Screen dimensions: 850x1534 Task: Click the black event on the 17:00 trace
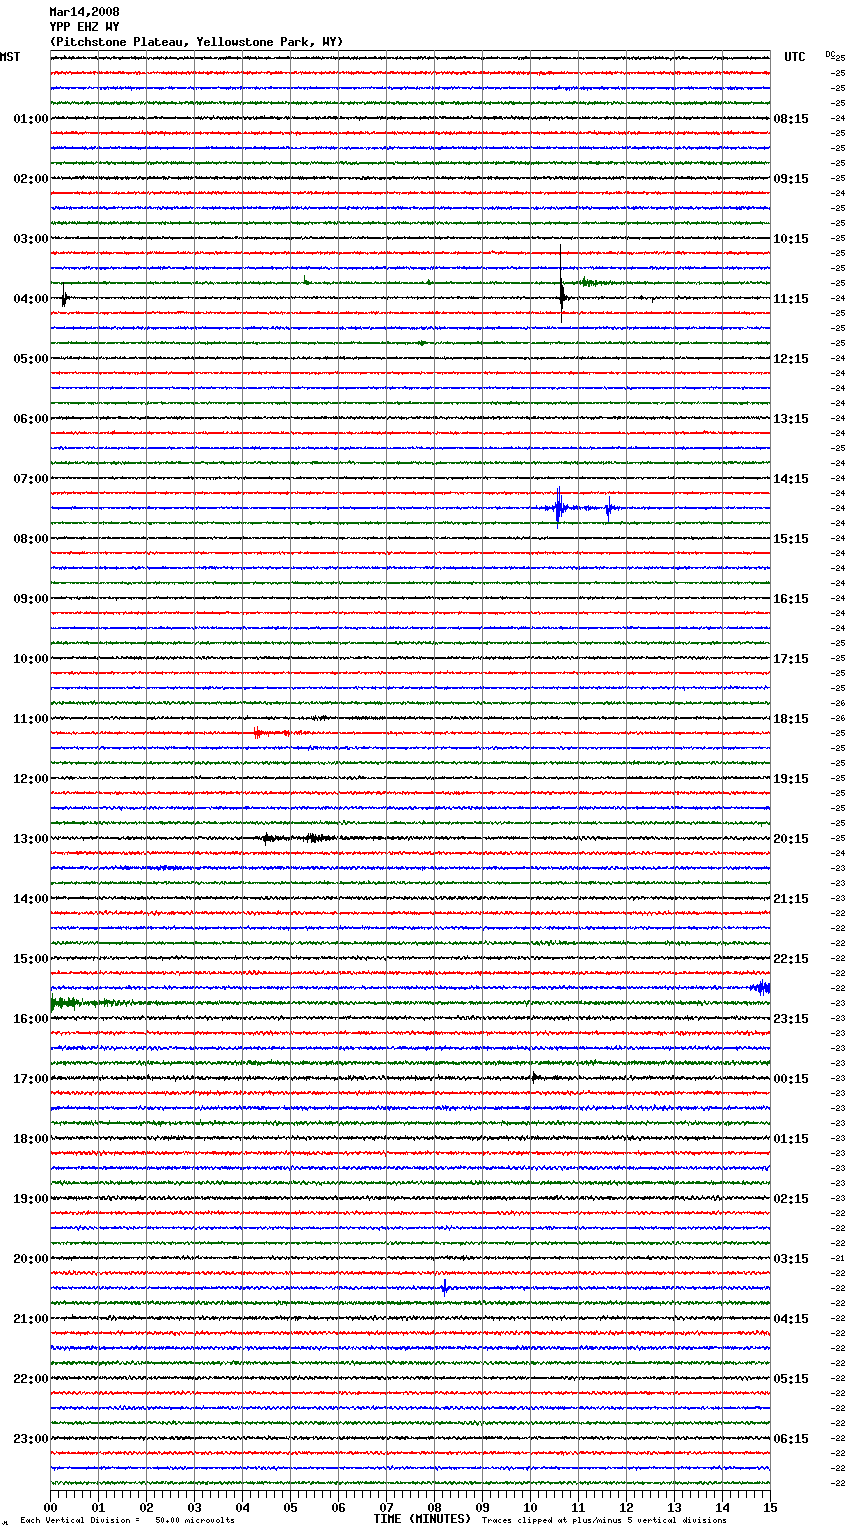pyautogui.click(x=535, y=1077)
